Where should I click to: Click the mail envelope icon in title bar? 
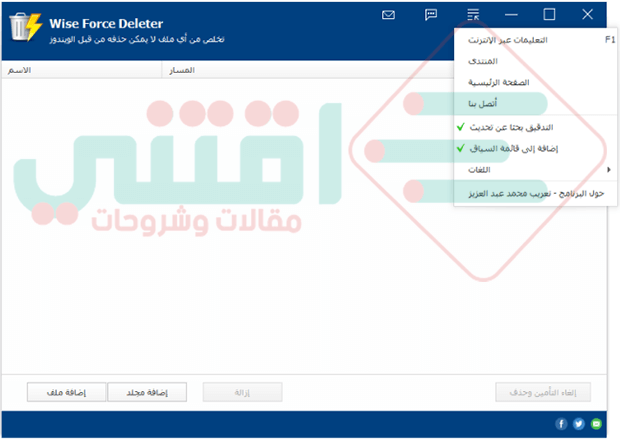(x=388, y=15)
